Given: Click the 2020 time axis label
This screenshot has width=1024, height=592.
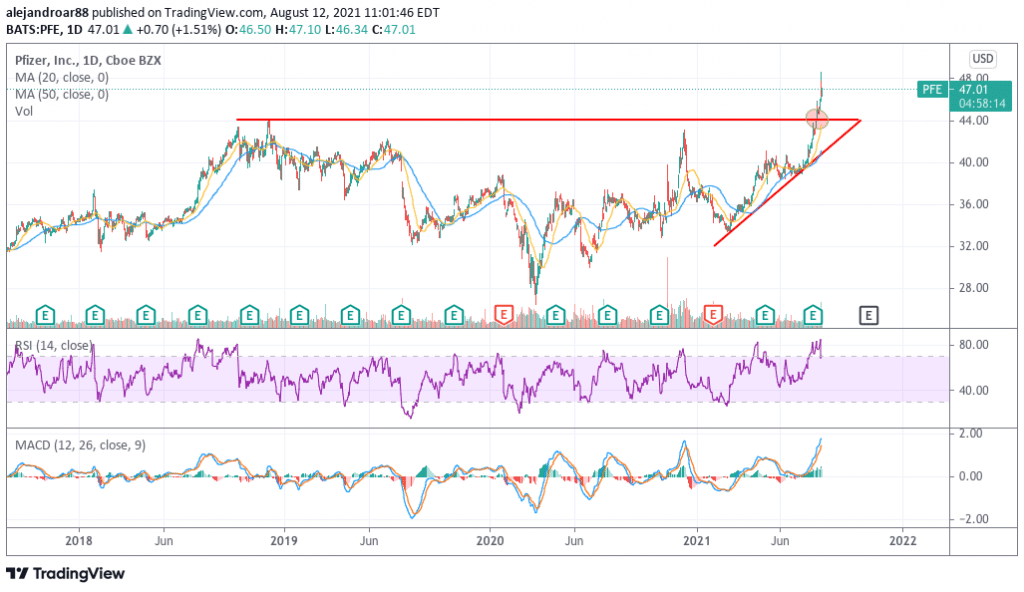Looking at the screenshot, I should point(490,540).
